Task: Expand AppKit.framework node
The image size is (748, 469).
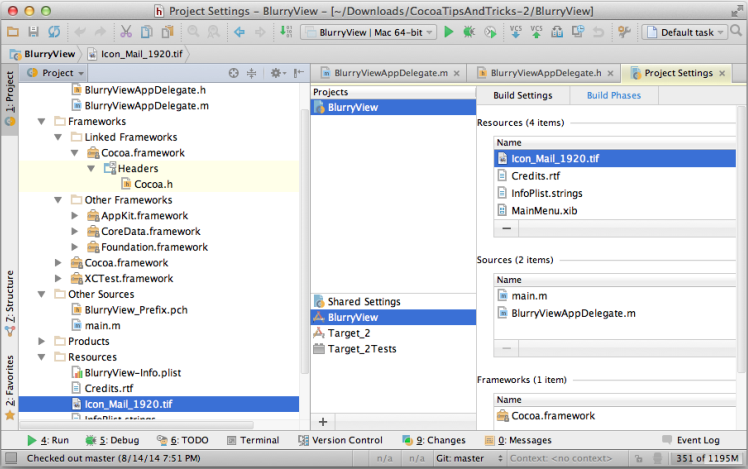Action: tap(74, 216)
